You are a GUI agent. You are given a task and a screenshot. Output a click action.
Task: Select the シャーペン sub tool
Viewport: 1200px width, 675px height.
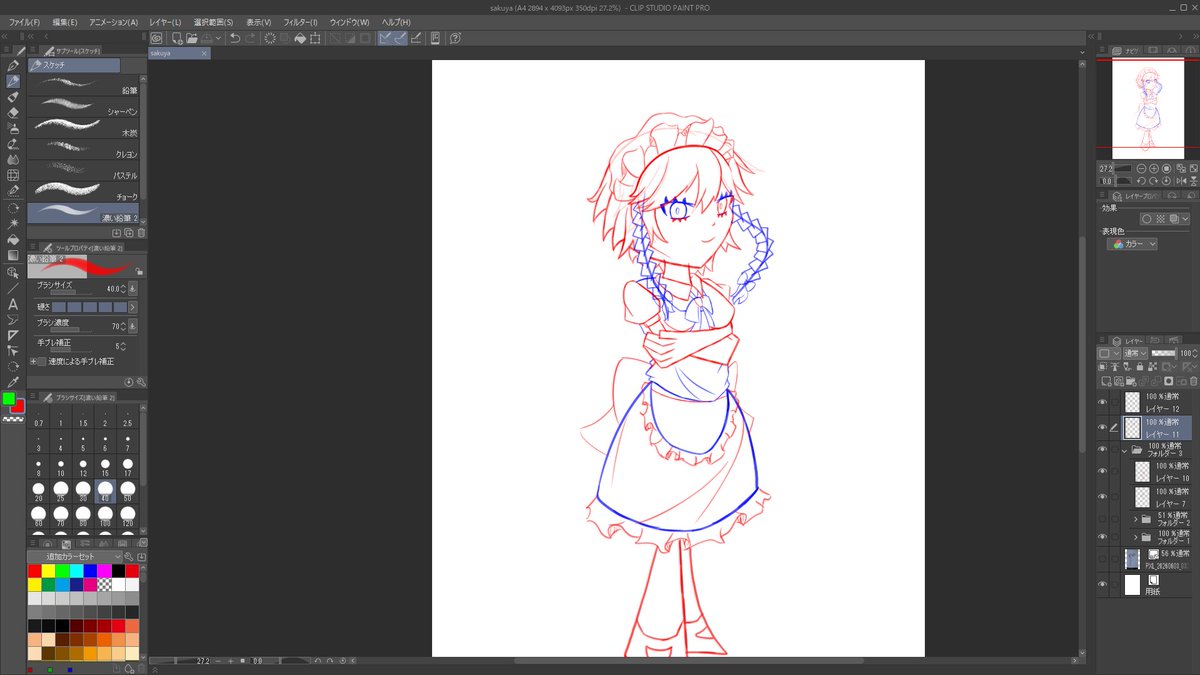(x=84, y=107)
